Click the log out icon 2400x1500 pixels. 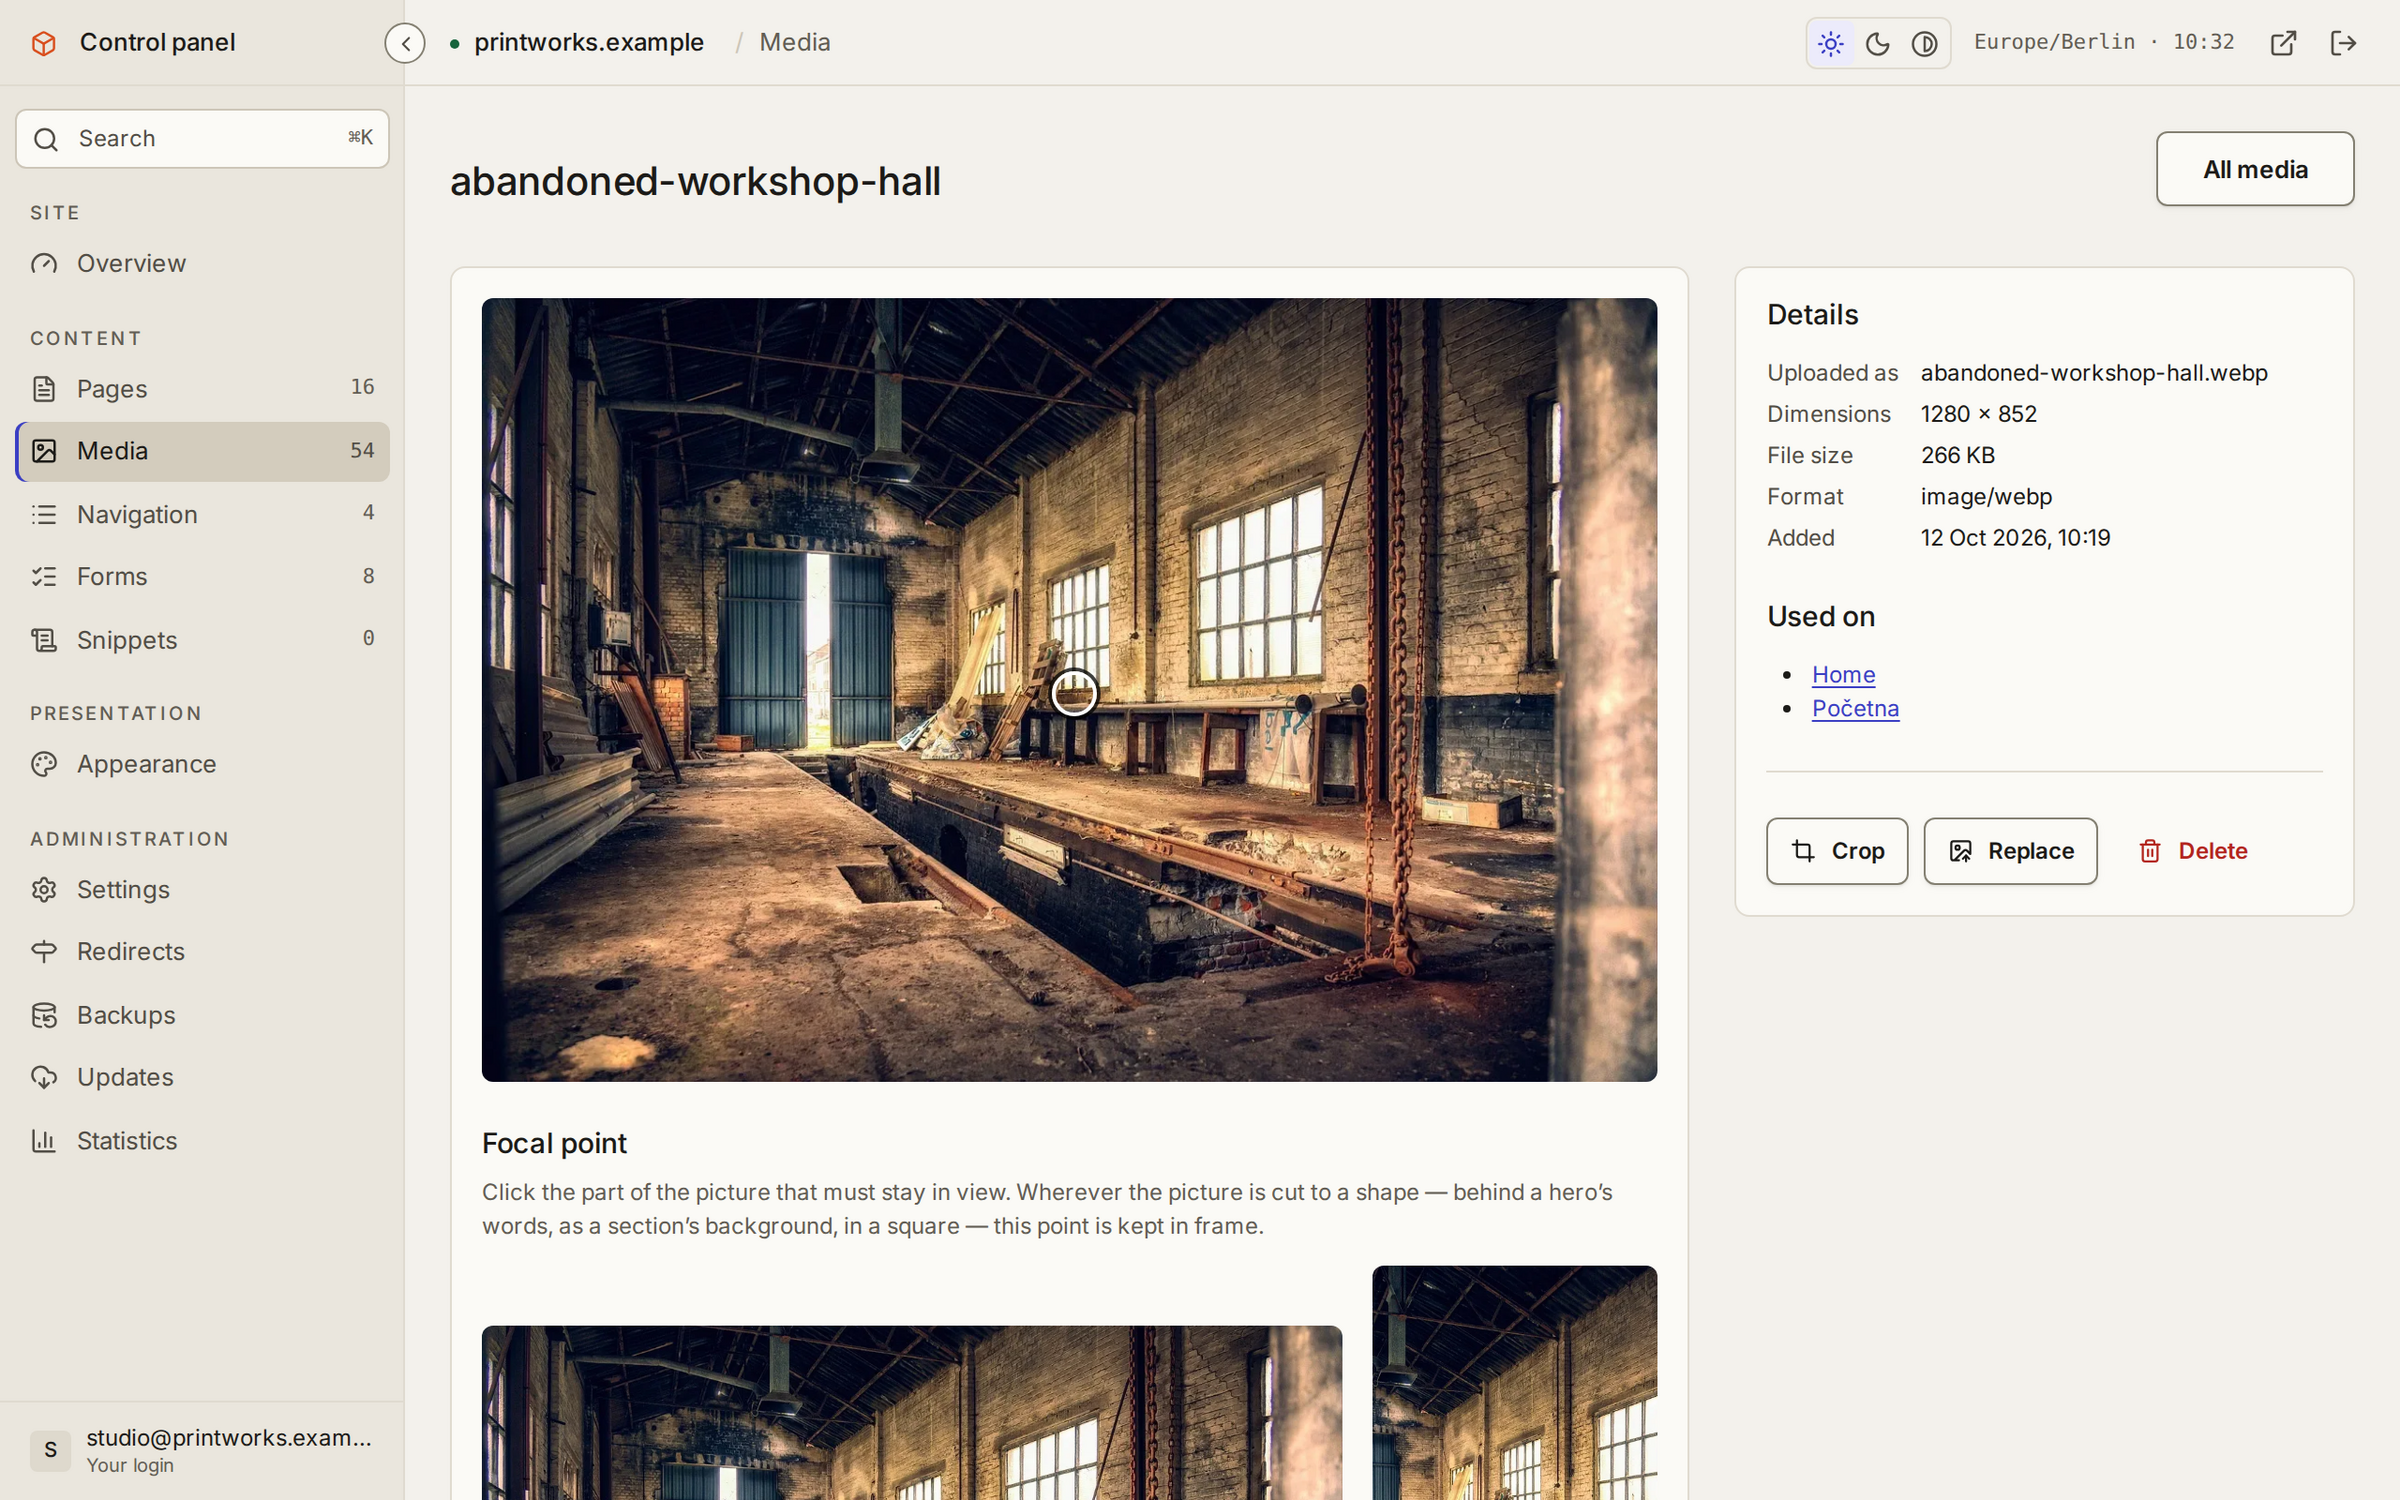pos(2343,43)
